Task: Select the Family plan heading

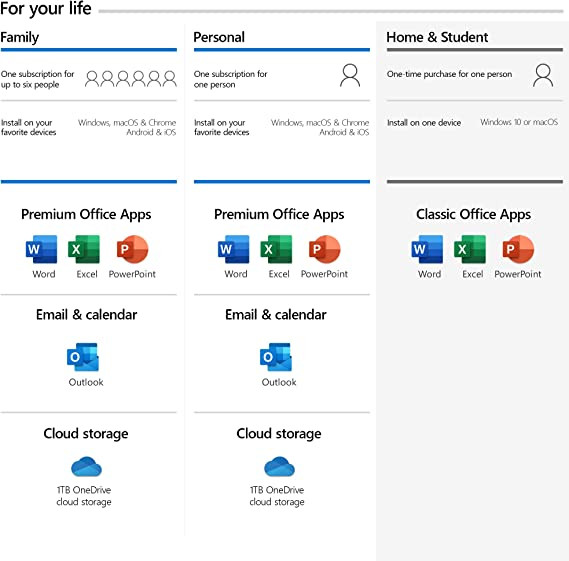Action: point(20,37)
